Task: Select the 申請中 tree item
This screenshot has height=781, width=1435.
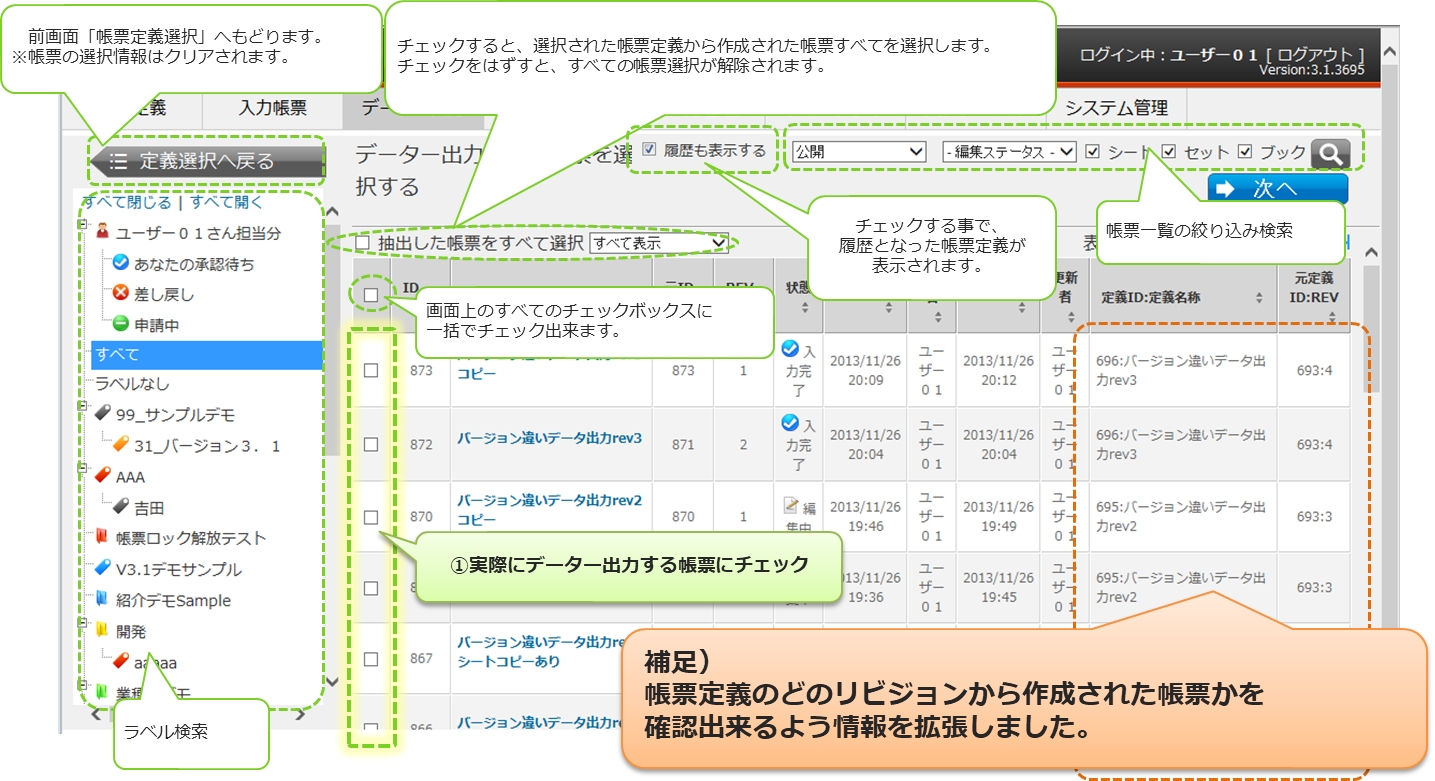Action: click(157, 325)
